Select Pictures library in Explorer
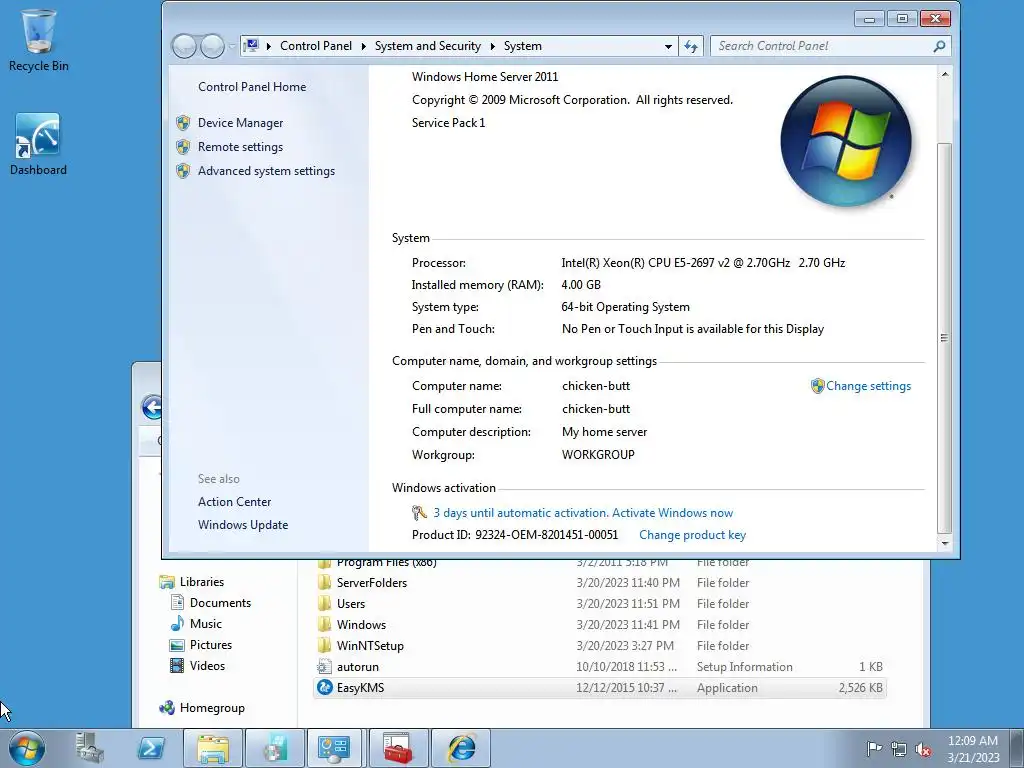Viewport: 1024px width, 768px height. (211, 645)
